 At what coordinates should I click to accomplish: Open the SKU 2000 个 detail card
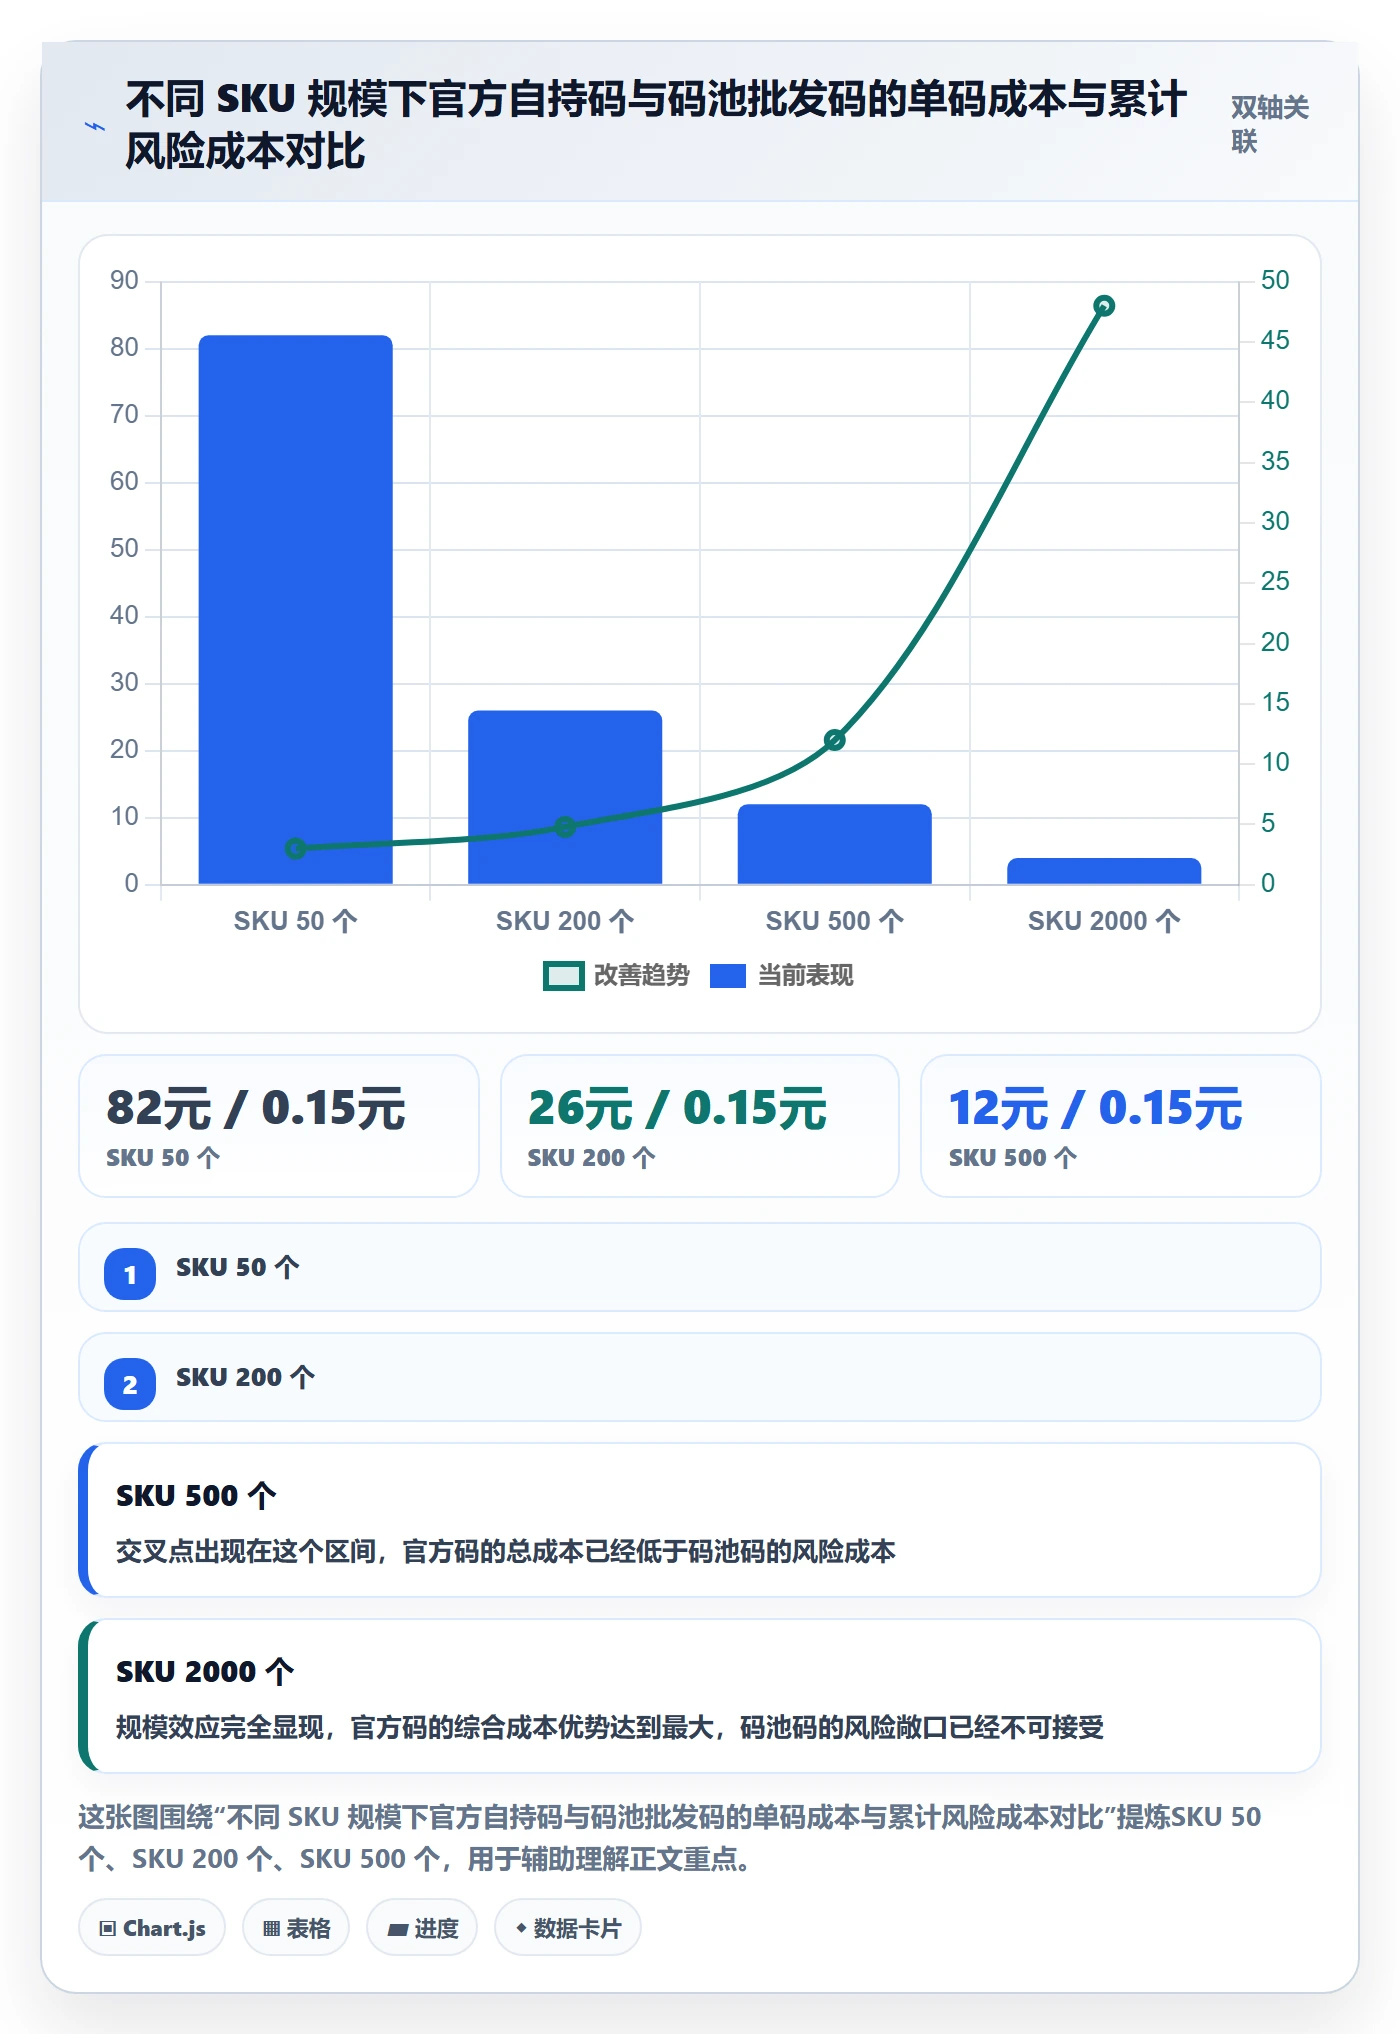pos(700,1696)
